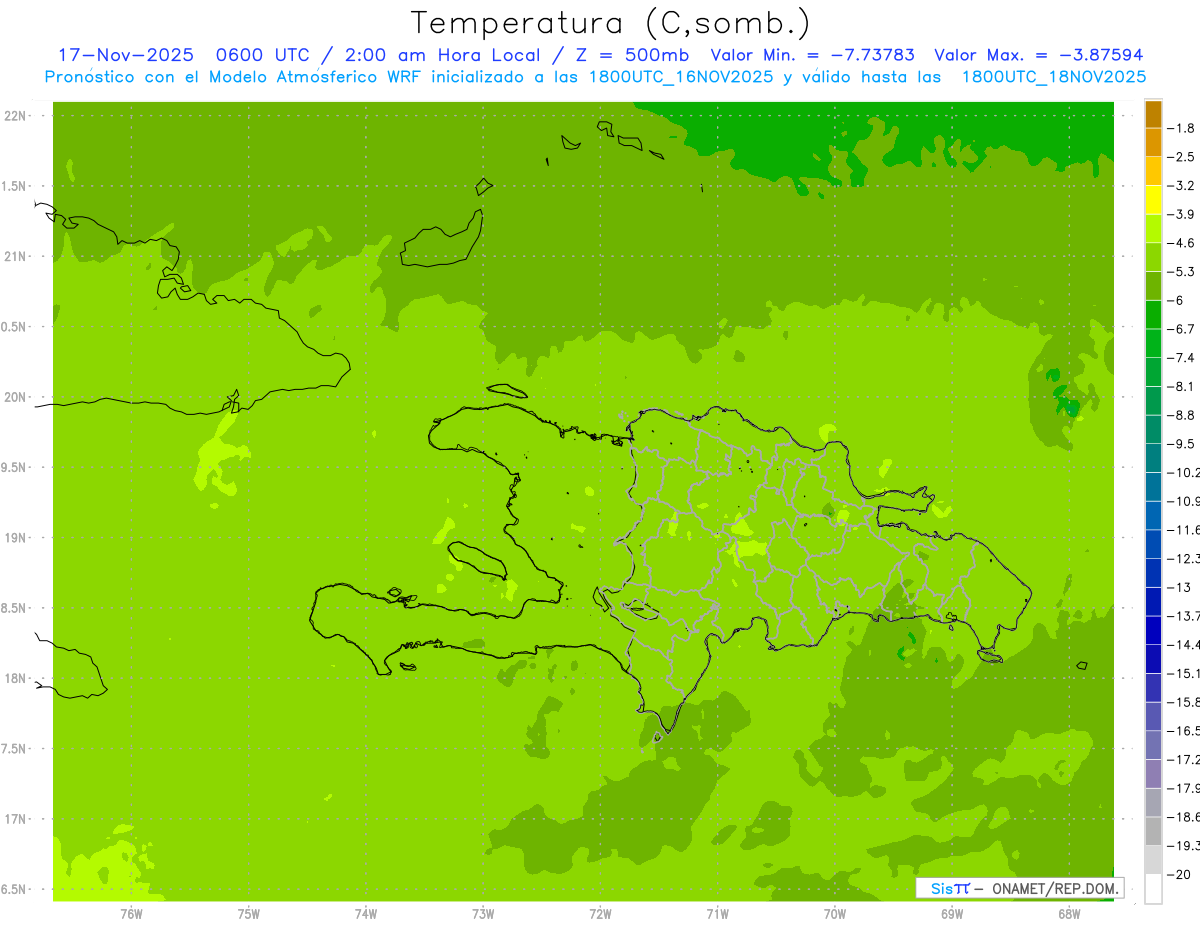Screen dimensions: 1200x927
Task: Click the '71W' longitude label
Action: pos(717,915)
